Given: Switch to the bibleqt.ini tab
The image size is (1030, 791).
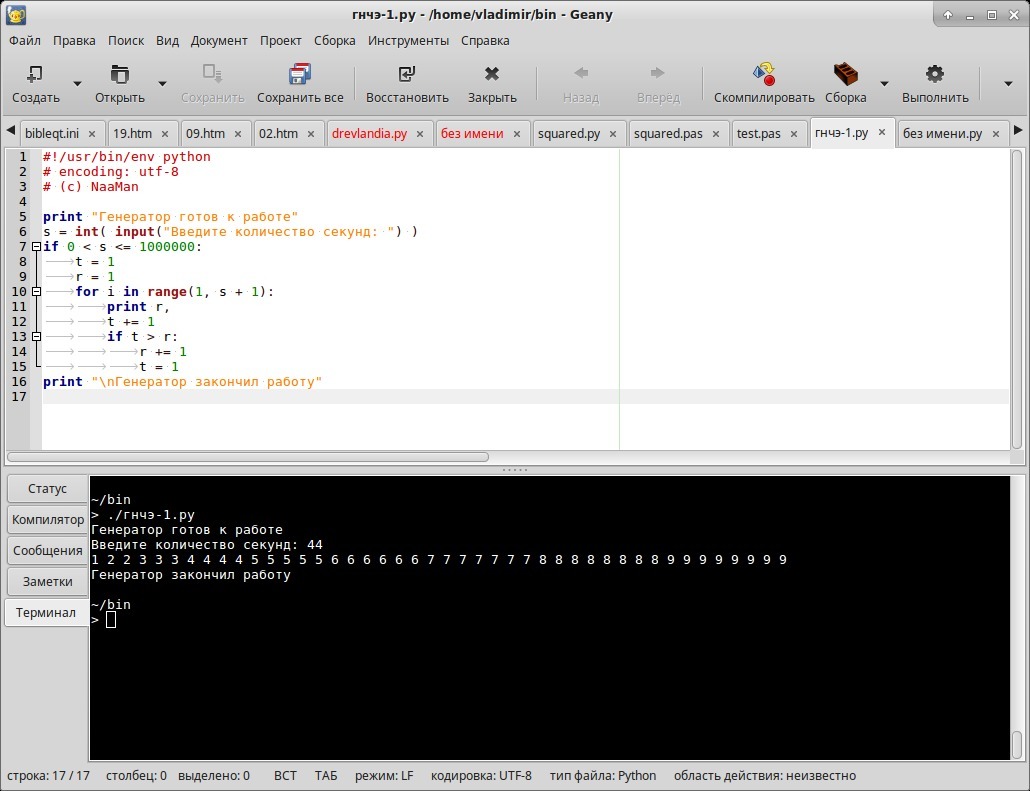Looking at the screenshot, I should [52, 133].
